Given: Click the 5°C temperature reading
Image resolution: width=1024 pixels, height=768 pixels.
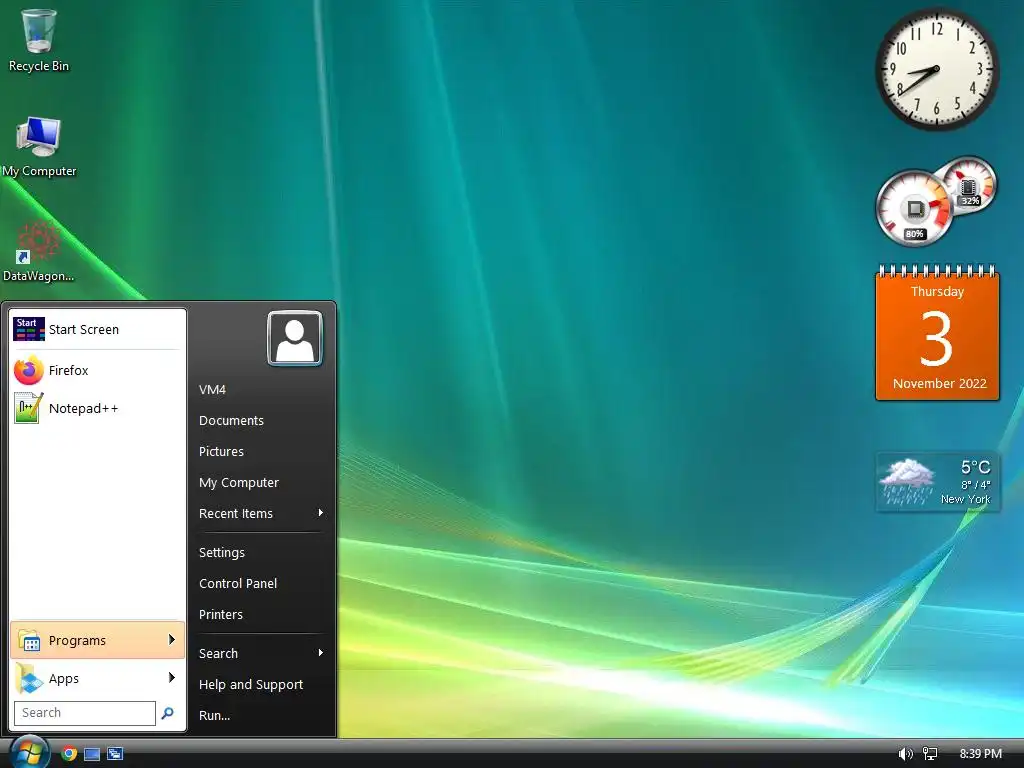Looking at the screenshot, I should [976, 467].
